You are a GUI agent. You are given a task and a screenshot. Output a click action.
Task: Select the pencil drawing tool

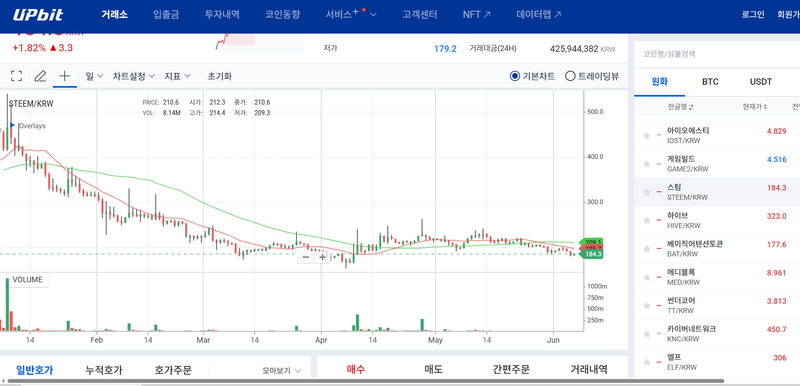[40, 76]
